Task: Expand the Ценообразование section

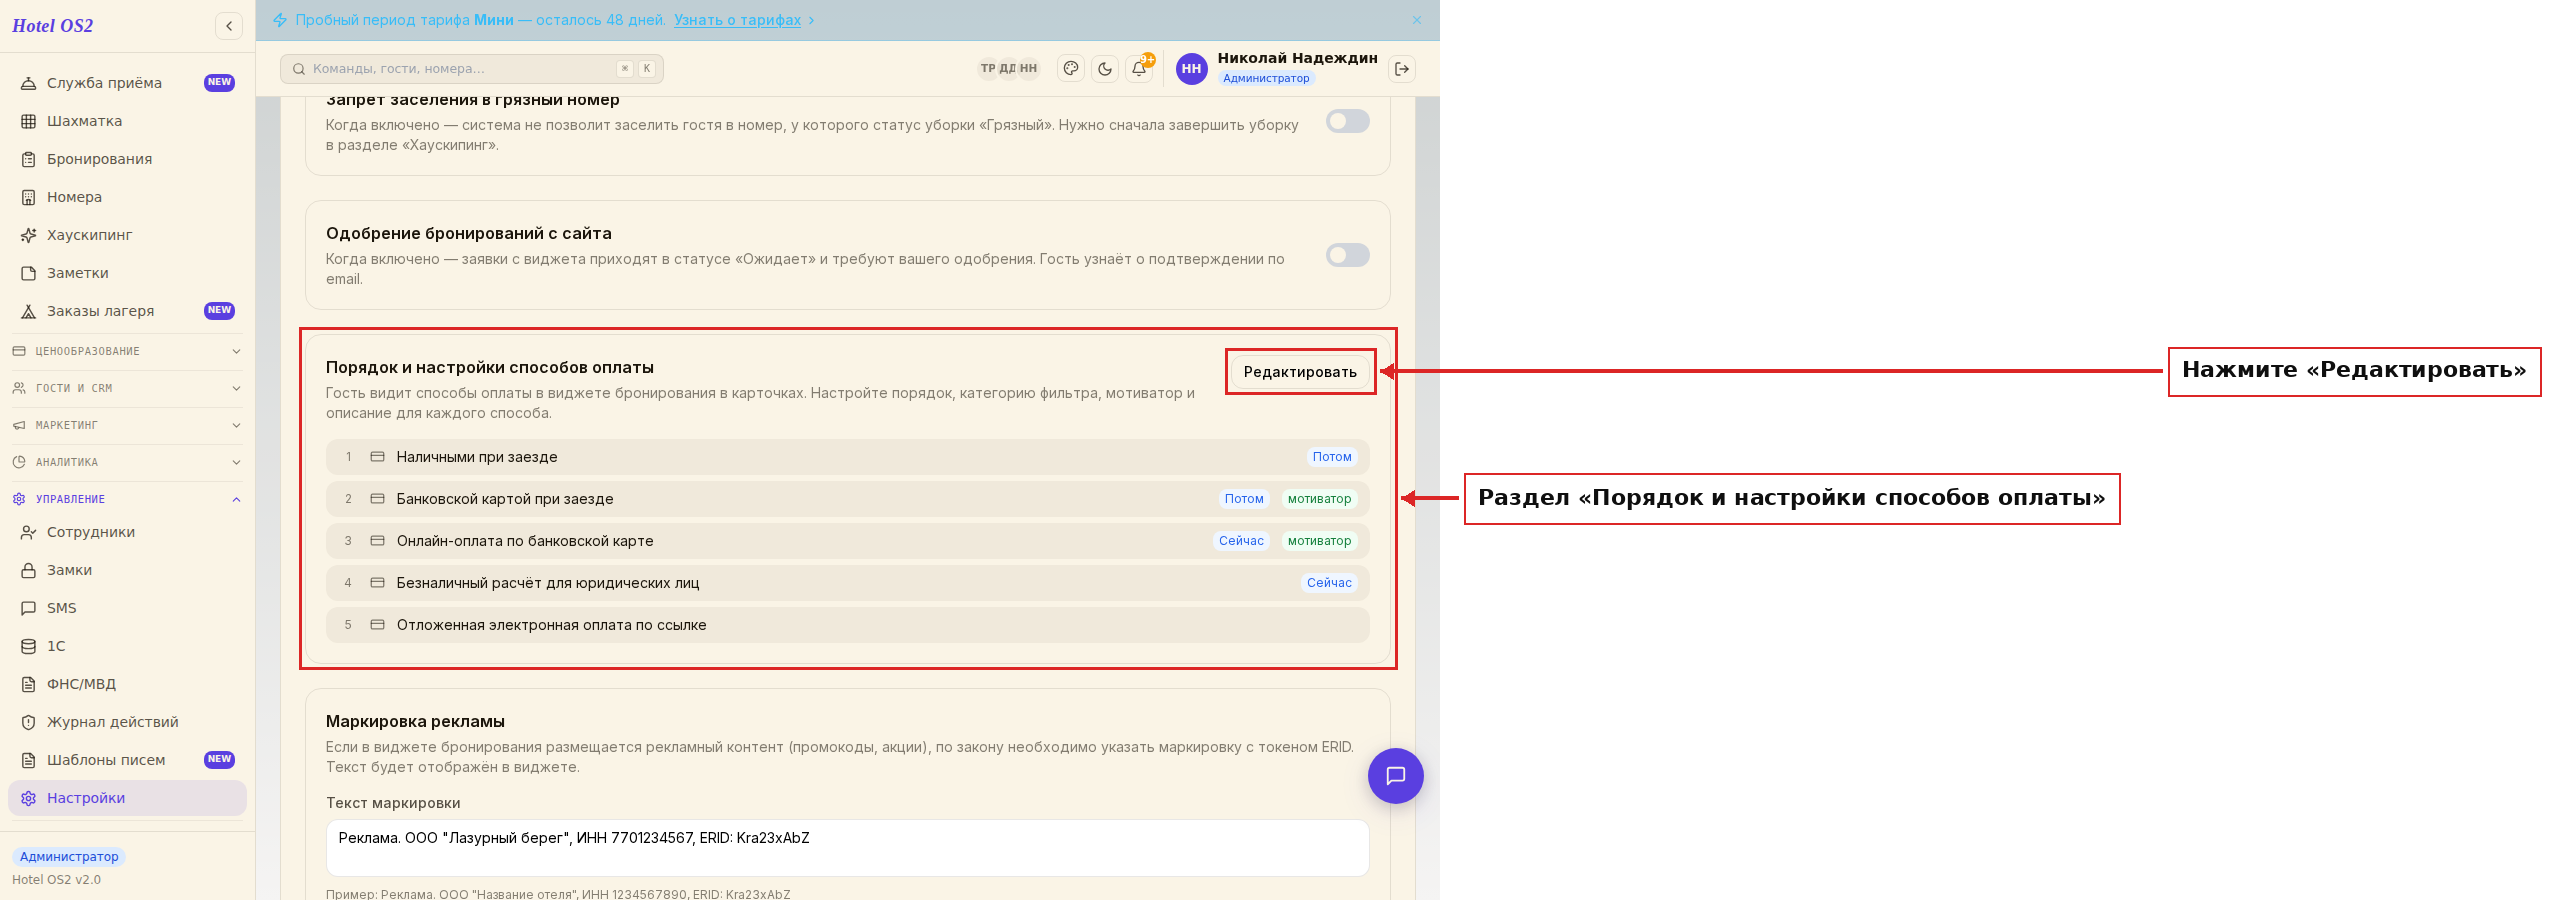Action: click(127, 351)
